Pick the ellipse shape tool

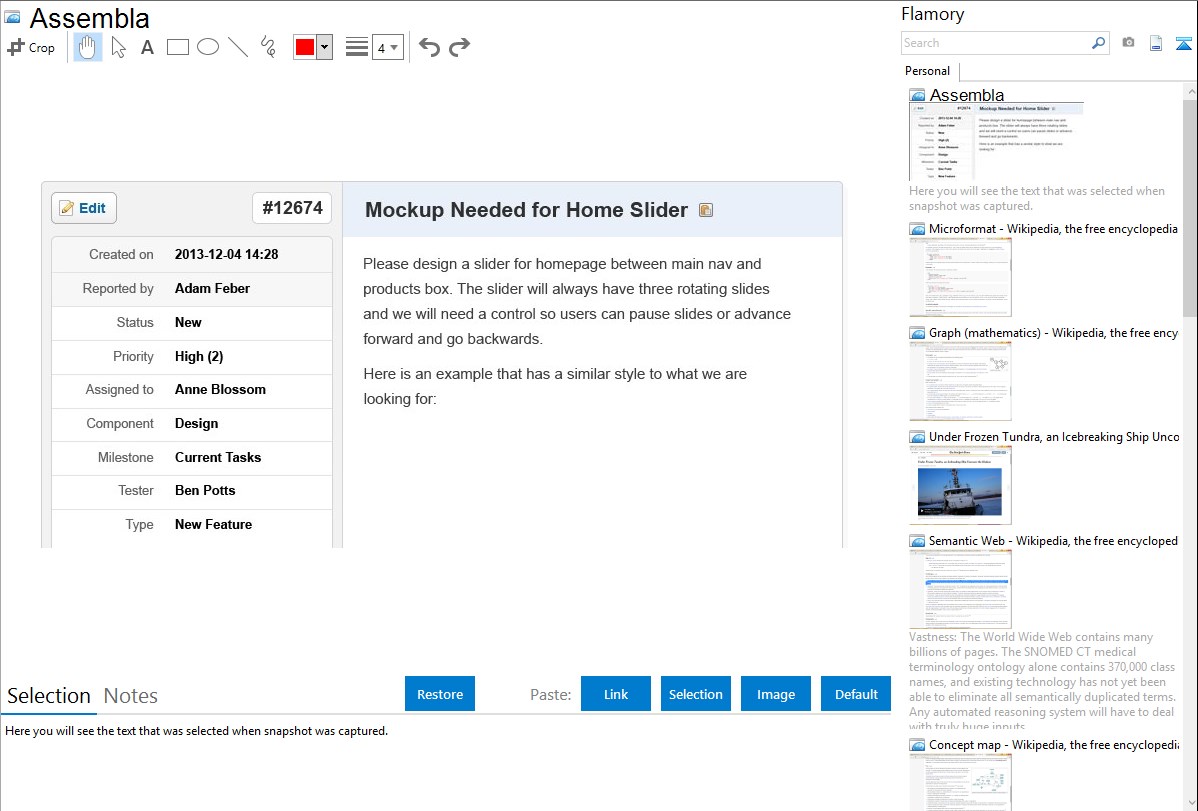[x=208, y=47]
